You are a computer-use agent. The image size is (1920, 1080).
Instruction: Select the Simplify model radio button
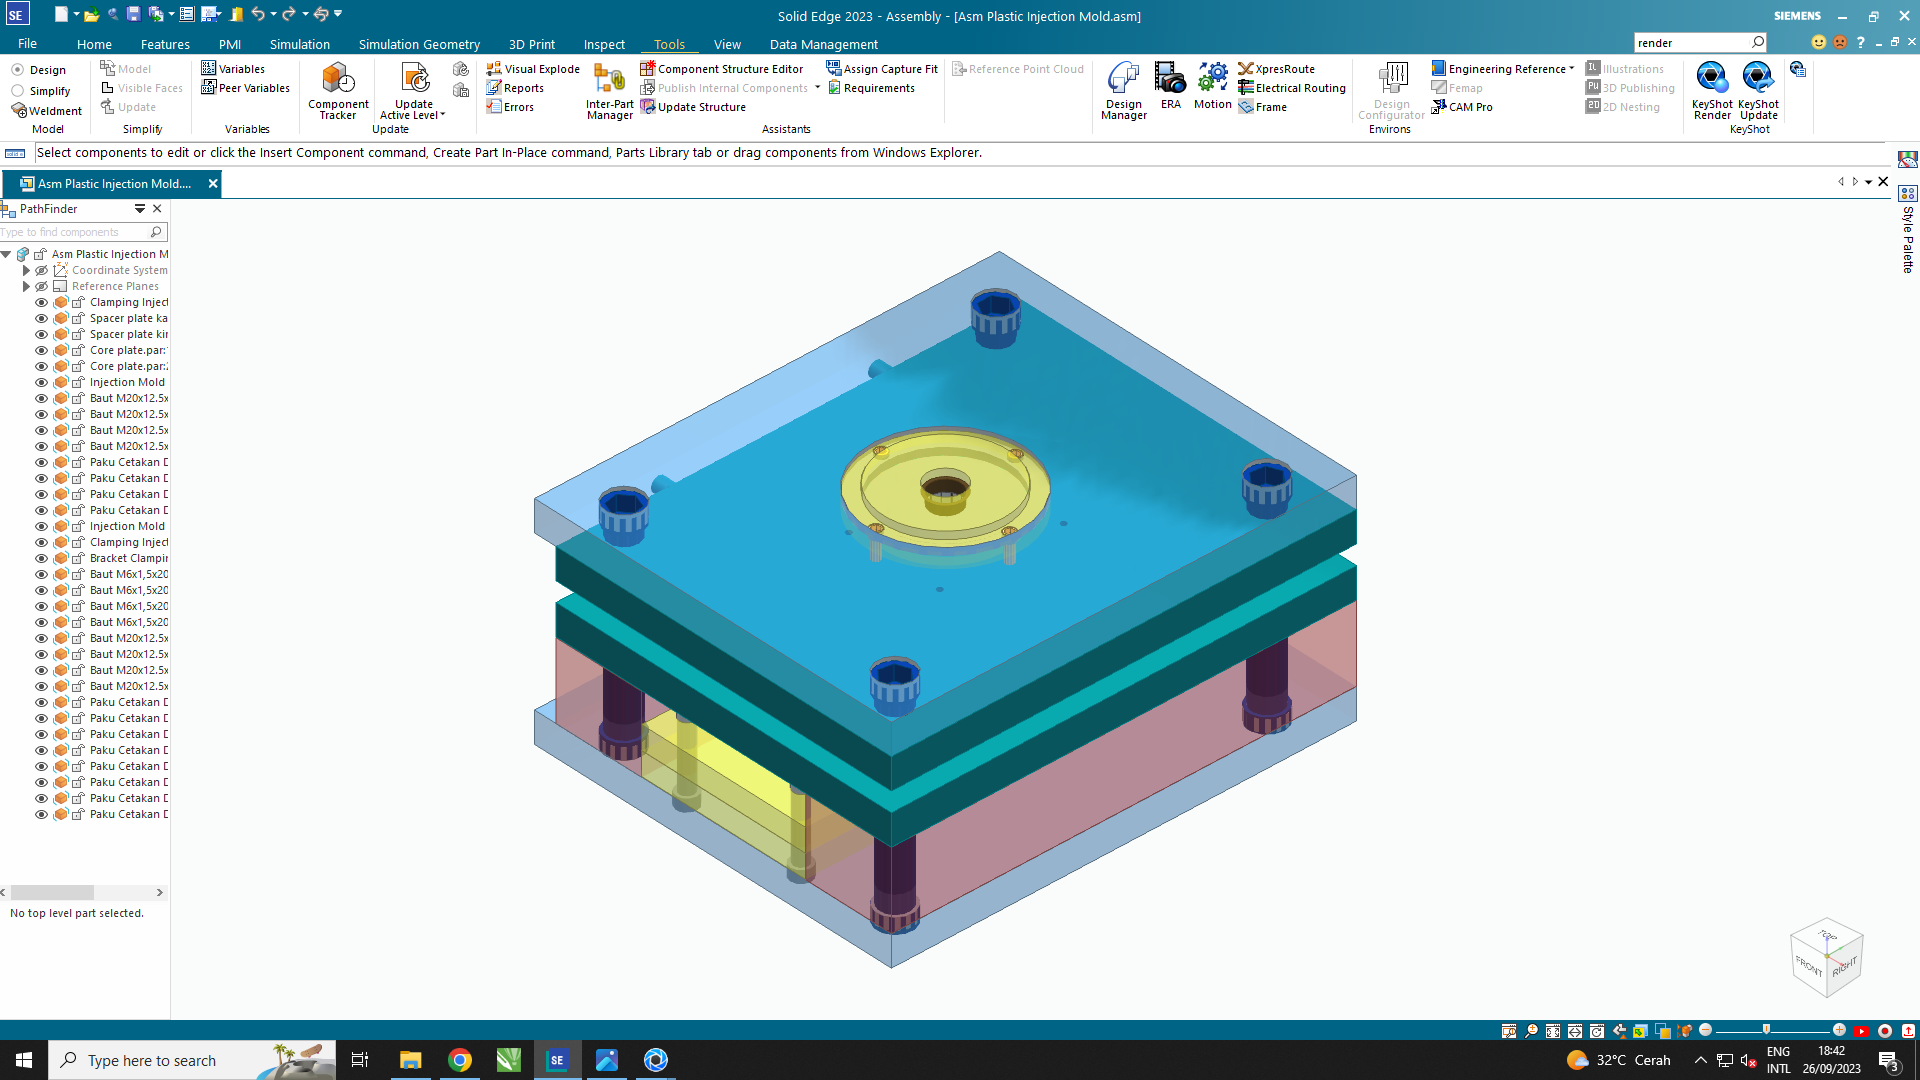tap(18, 91)
